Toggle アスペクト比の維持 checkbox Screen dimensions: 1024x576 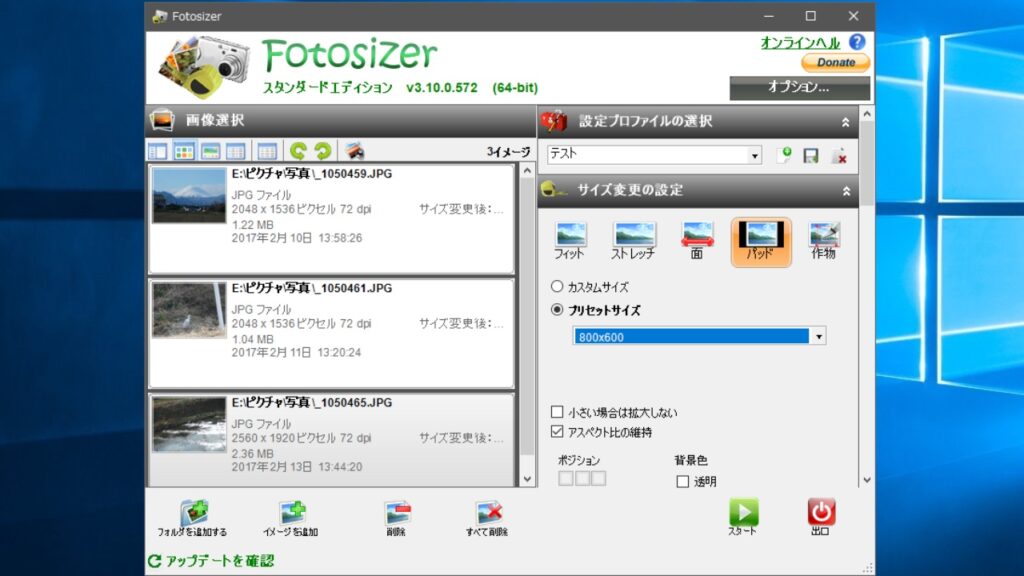pyautogui.click(x=557, y=432)
